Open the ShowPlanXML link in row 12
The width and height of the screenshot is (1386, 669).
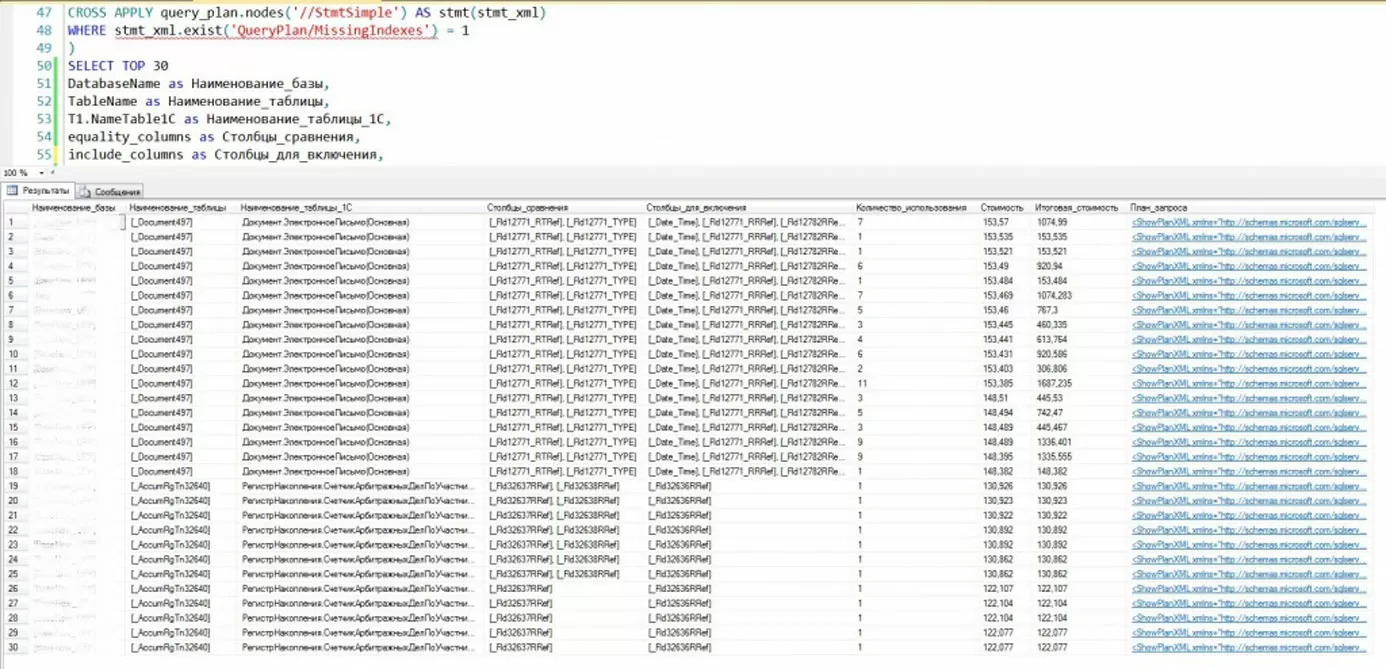(x=1248, y=383)
